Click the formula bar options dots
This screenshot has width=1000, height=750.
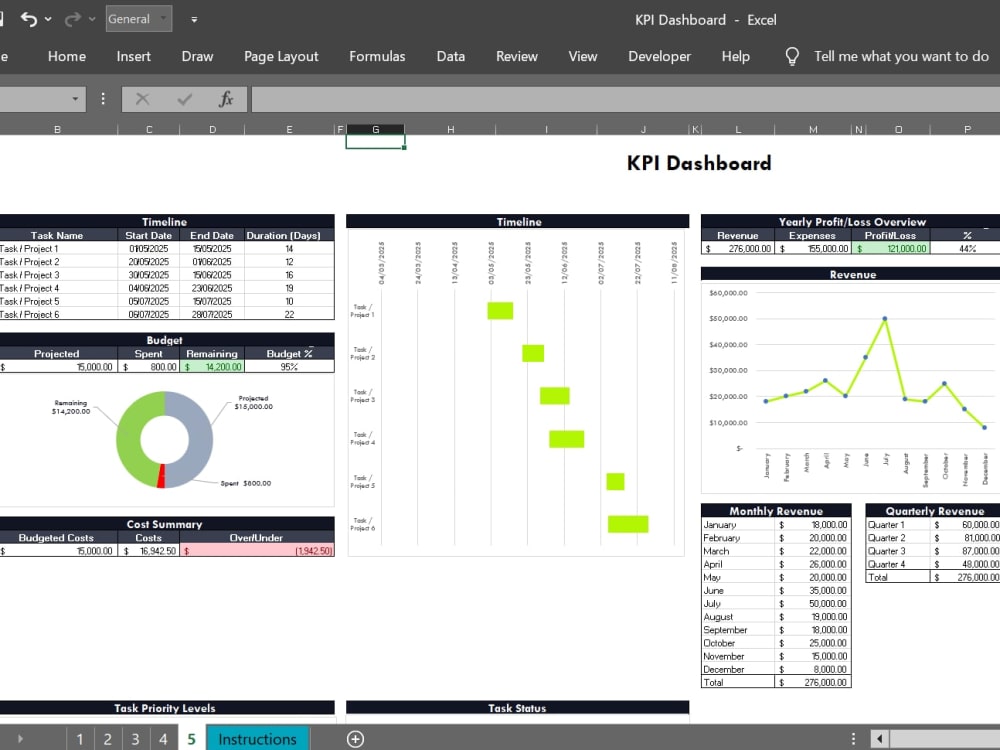[x=103, y=99]
